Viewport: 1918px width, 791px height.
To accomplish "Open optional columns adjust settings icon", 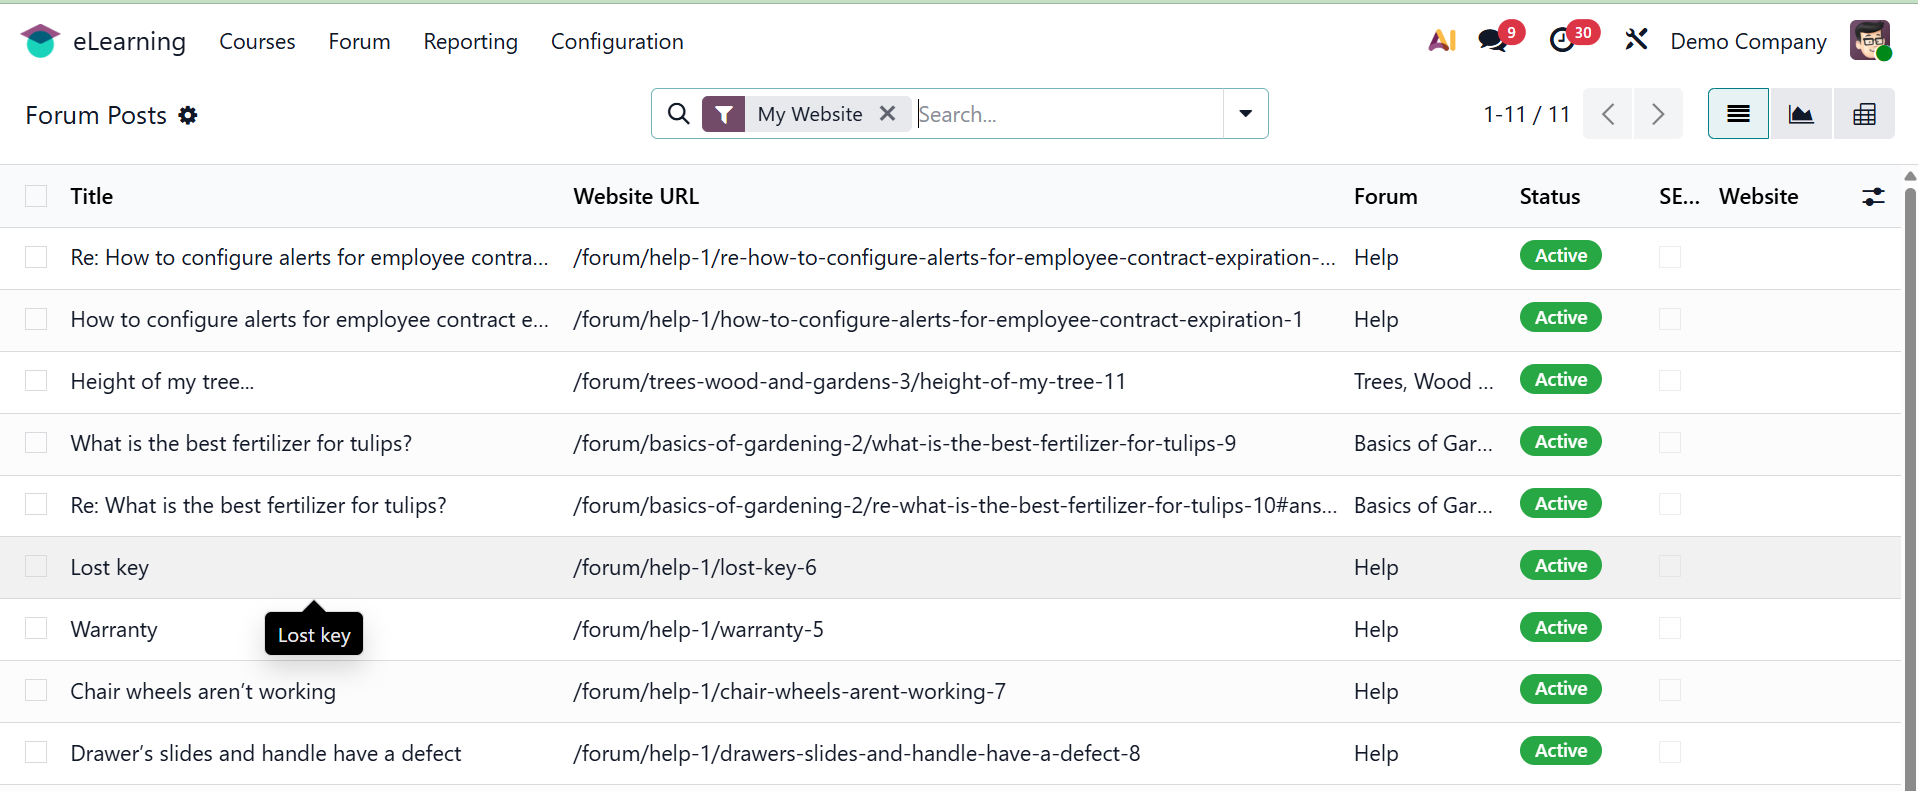I will pyautogui.click(x=1873, y=197).
